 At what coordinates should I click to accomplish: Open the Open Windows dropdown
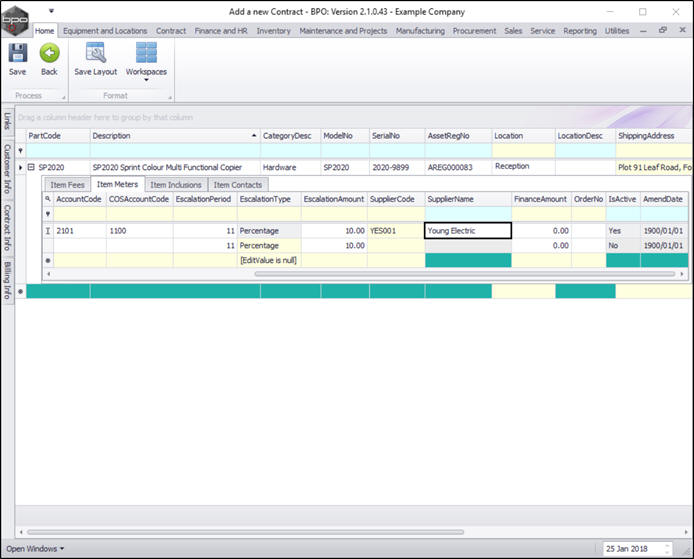pos(35,548)
